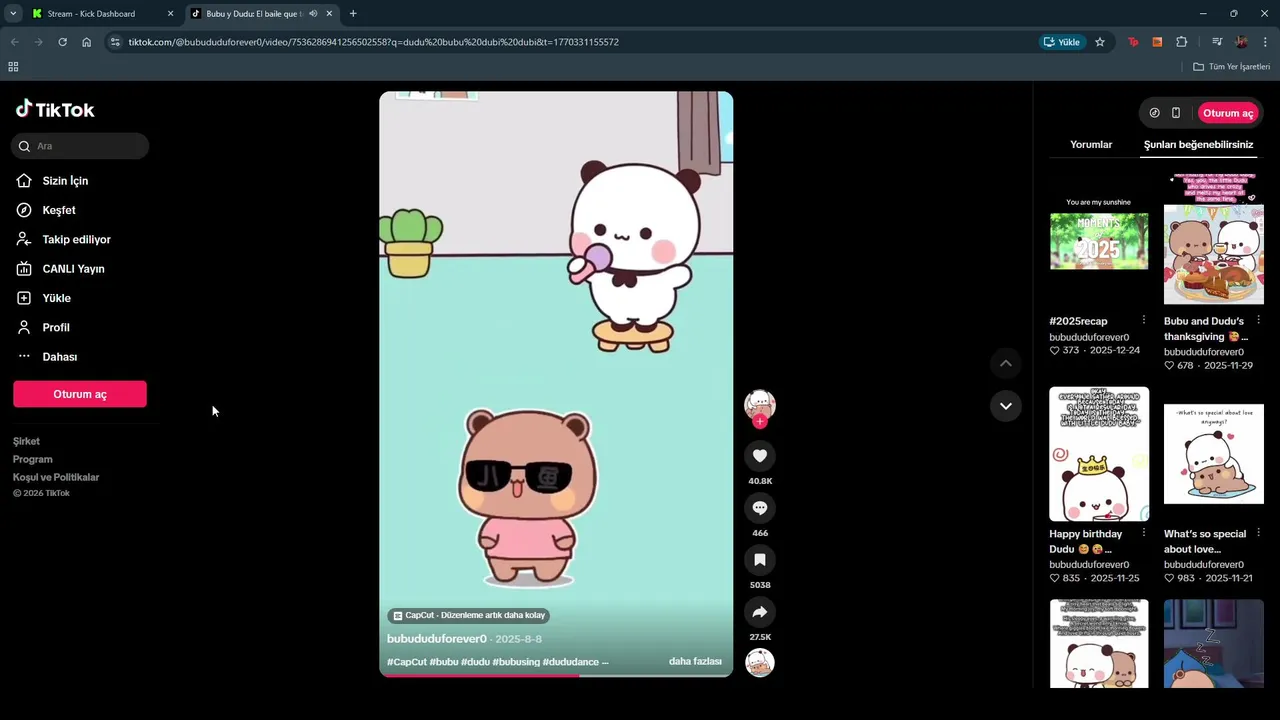Reload the page
Viewport: 1280px width, 720px height.
click(62, 42)
